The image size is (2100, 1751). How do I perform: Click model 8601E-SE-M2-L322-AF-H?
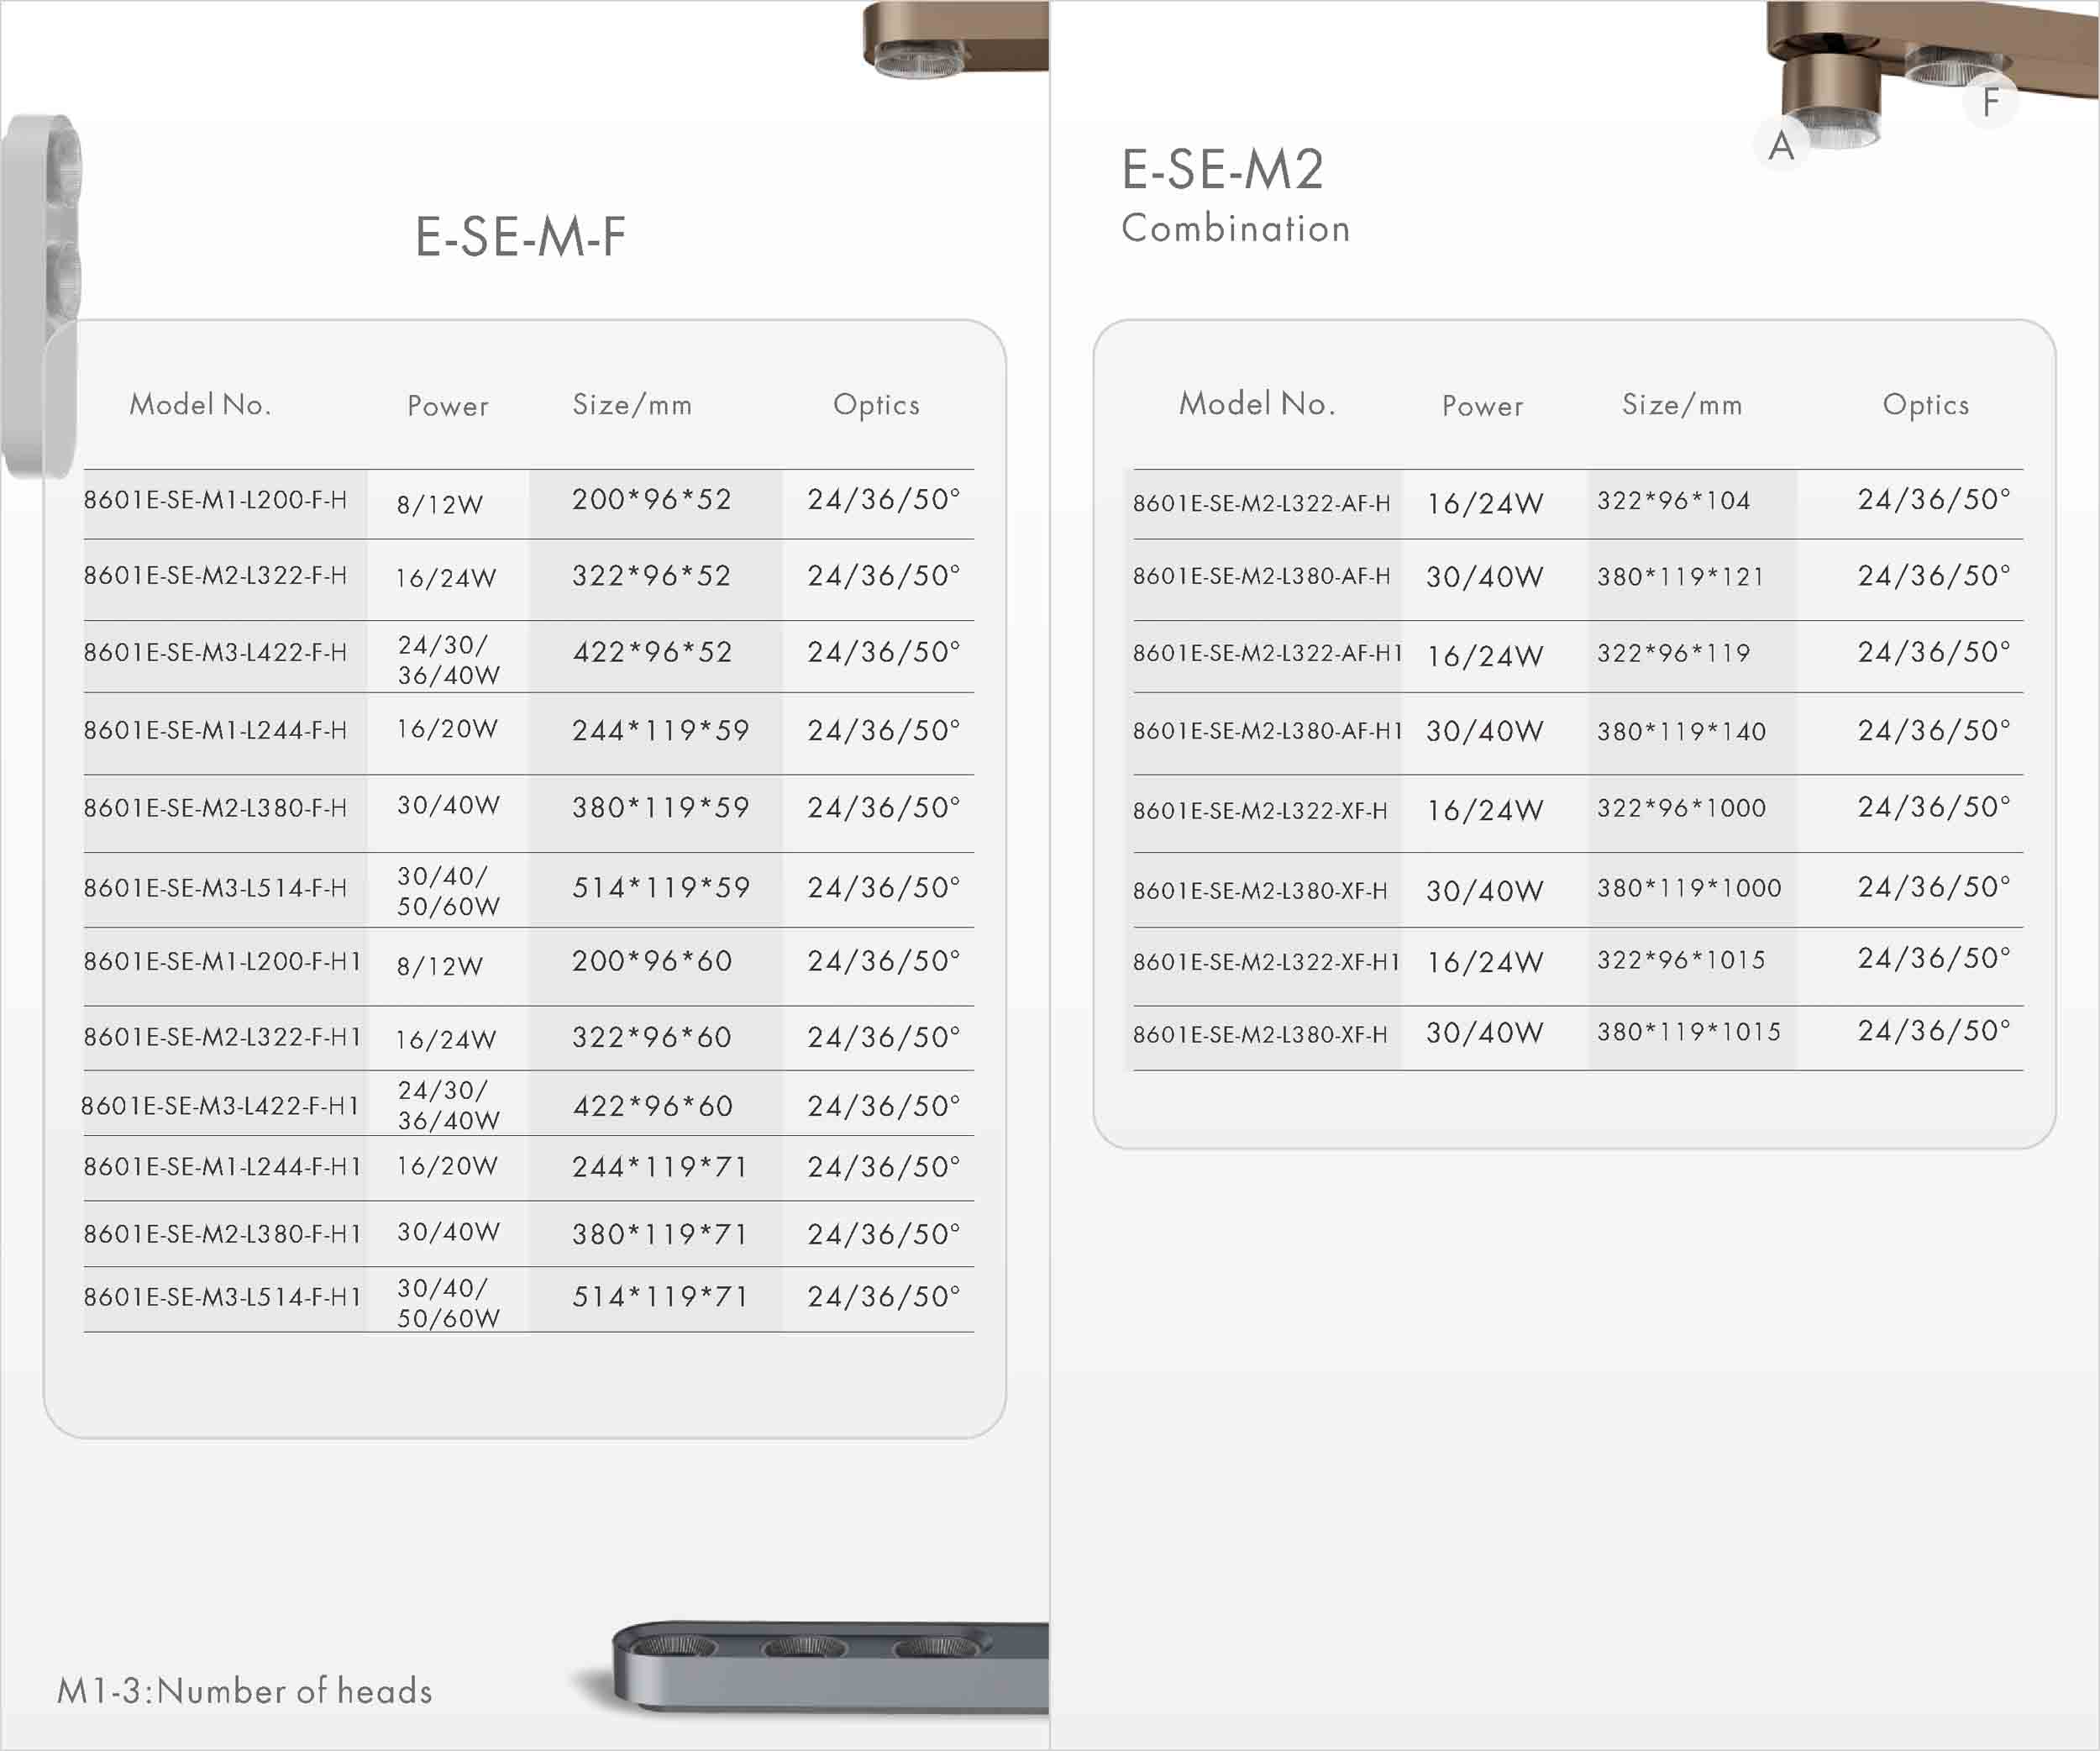coord(1261,503)
